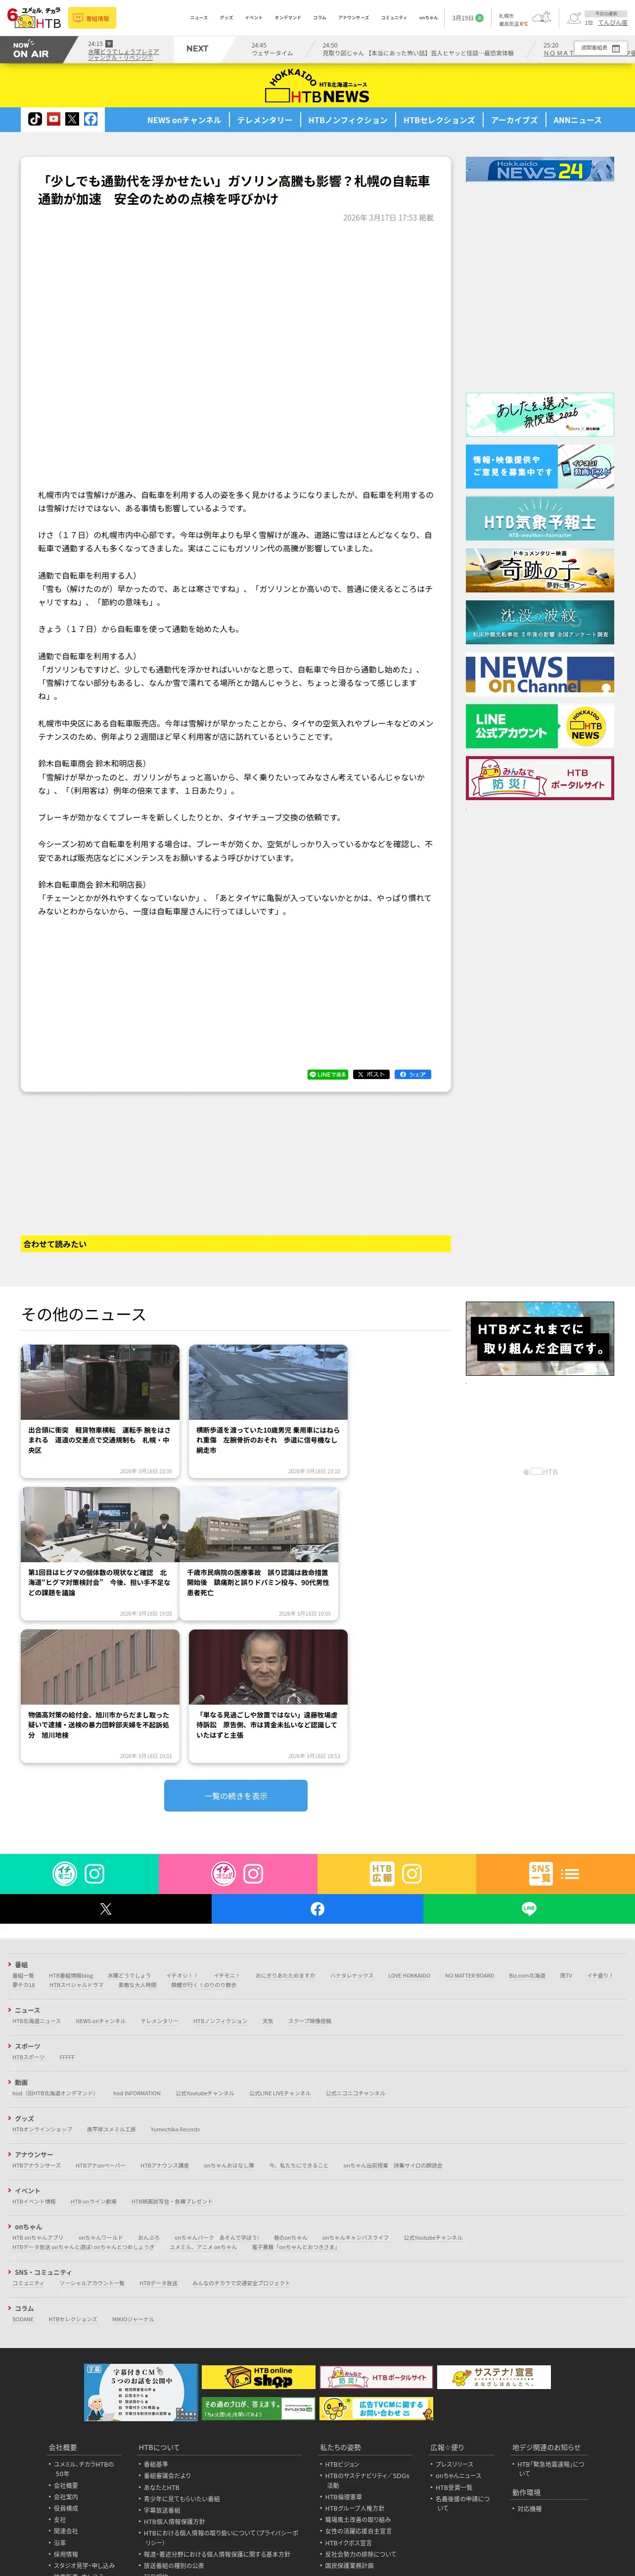This screenshot has height=2576, width=635.
Task: Open the Hokkaido NEWS 24 sidebar banner
Action: [x=539, y=169]
